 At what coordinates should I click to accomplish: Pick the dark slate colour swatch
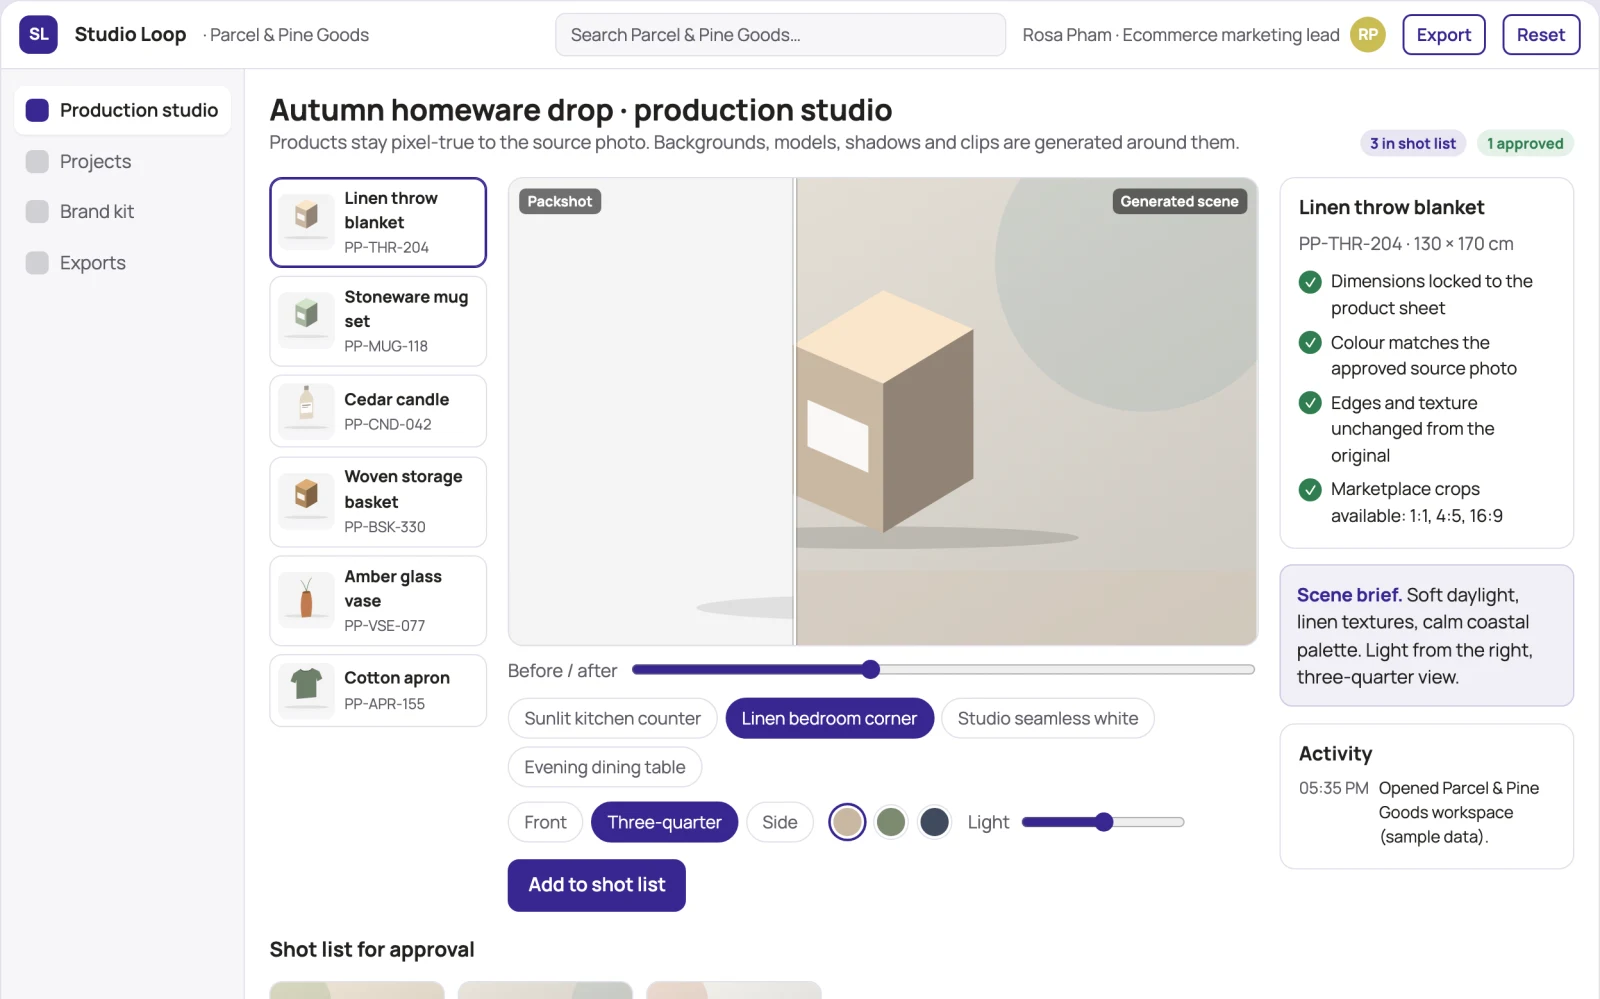tap(934, 822)
